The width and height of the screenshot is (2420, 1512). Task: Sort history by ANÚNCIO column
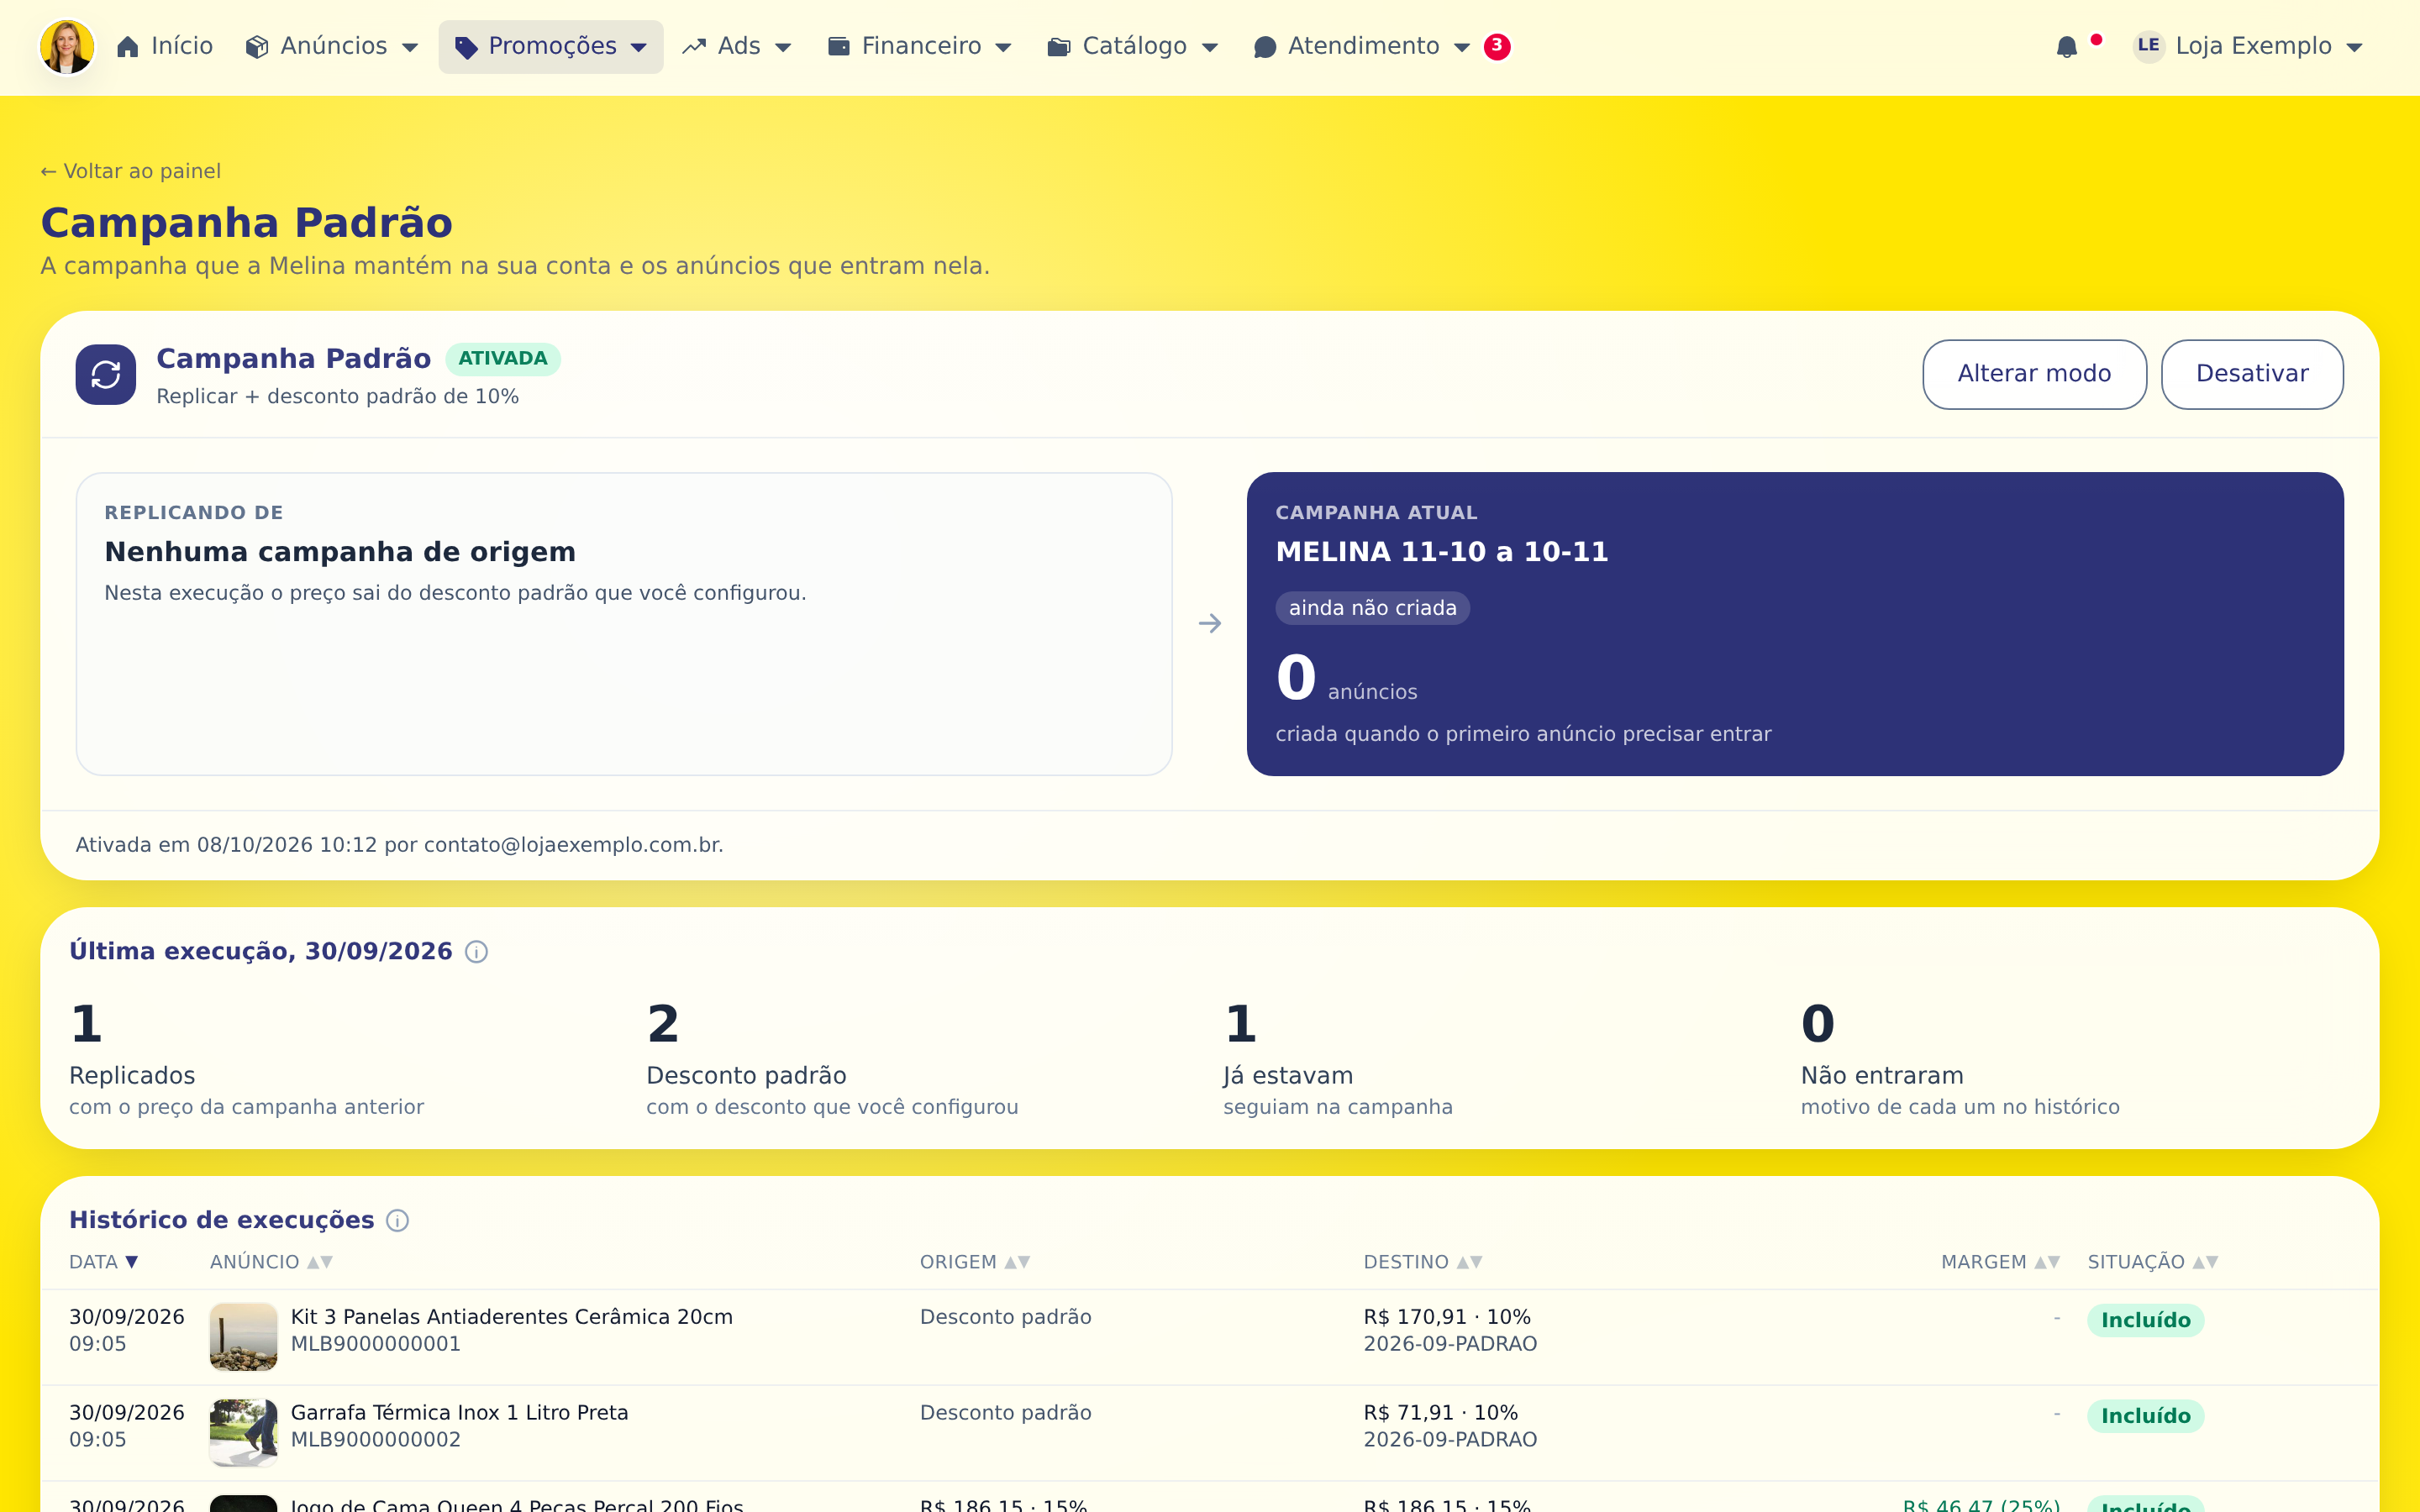[x=271, y=1262]
